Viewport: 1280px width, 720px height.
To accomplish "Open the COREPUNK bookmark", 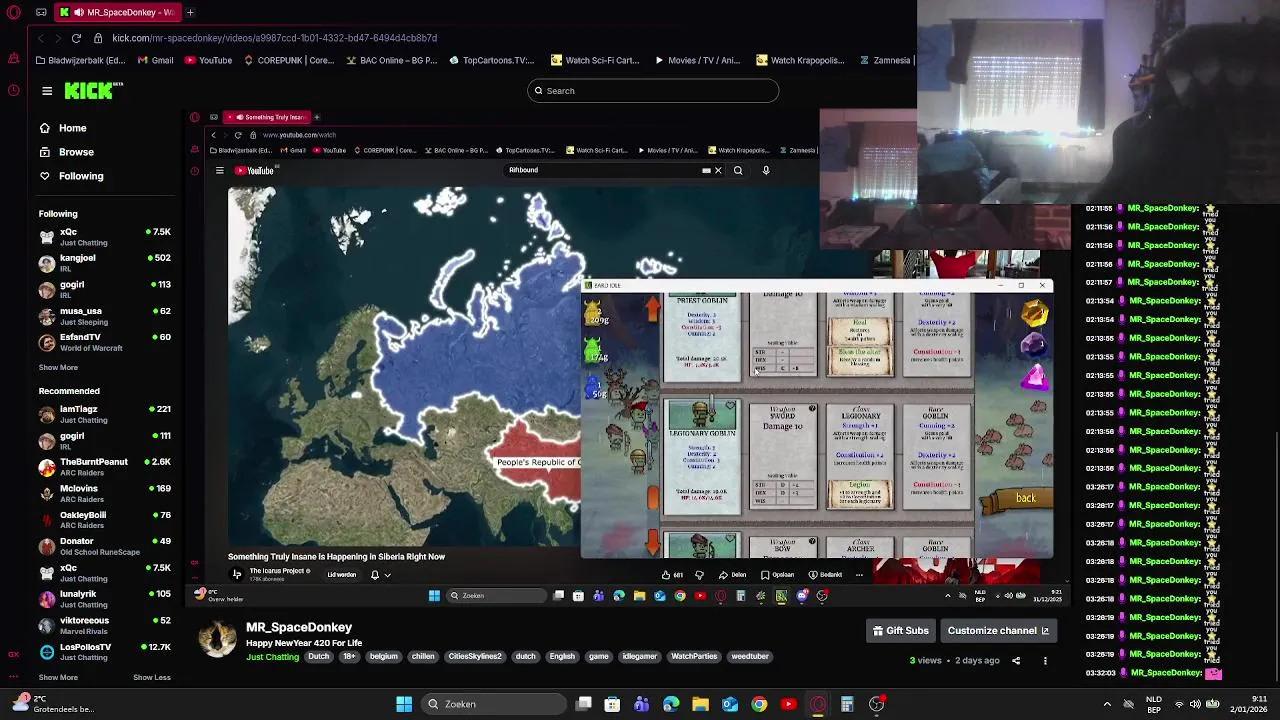I will (289, 60).
